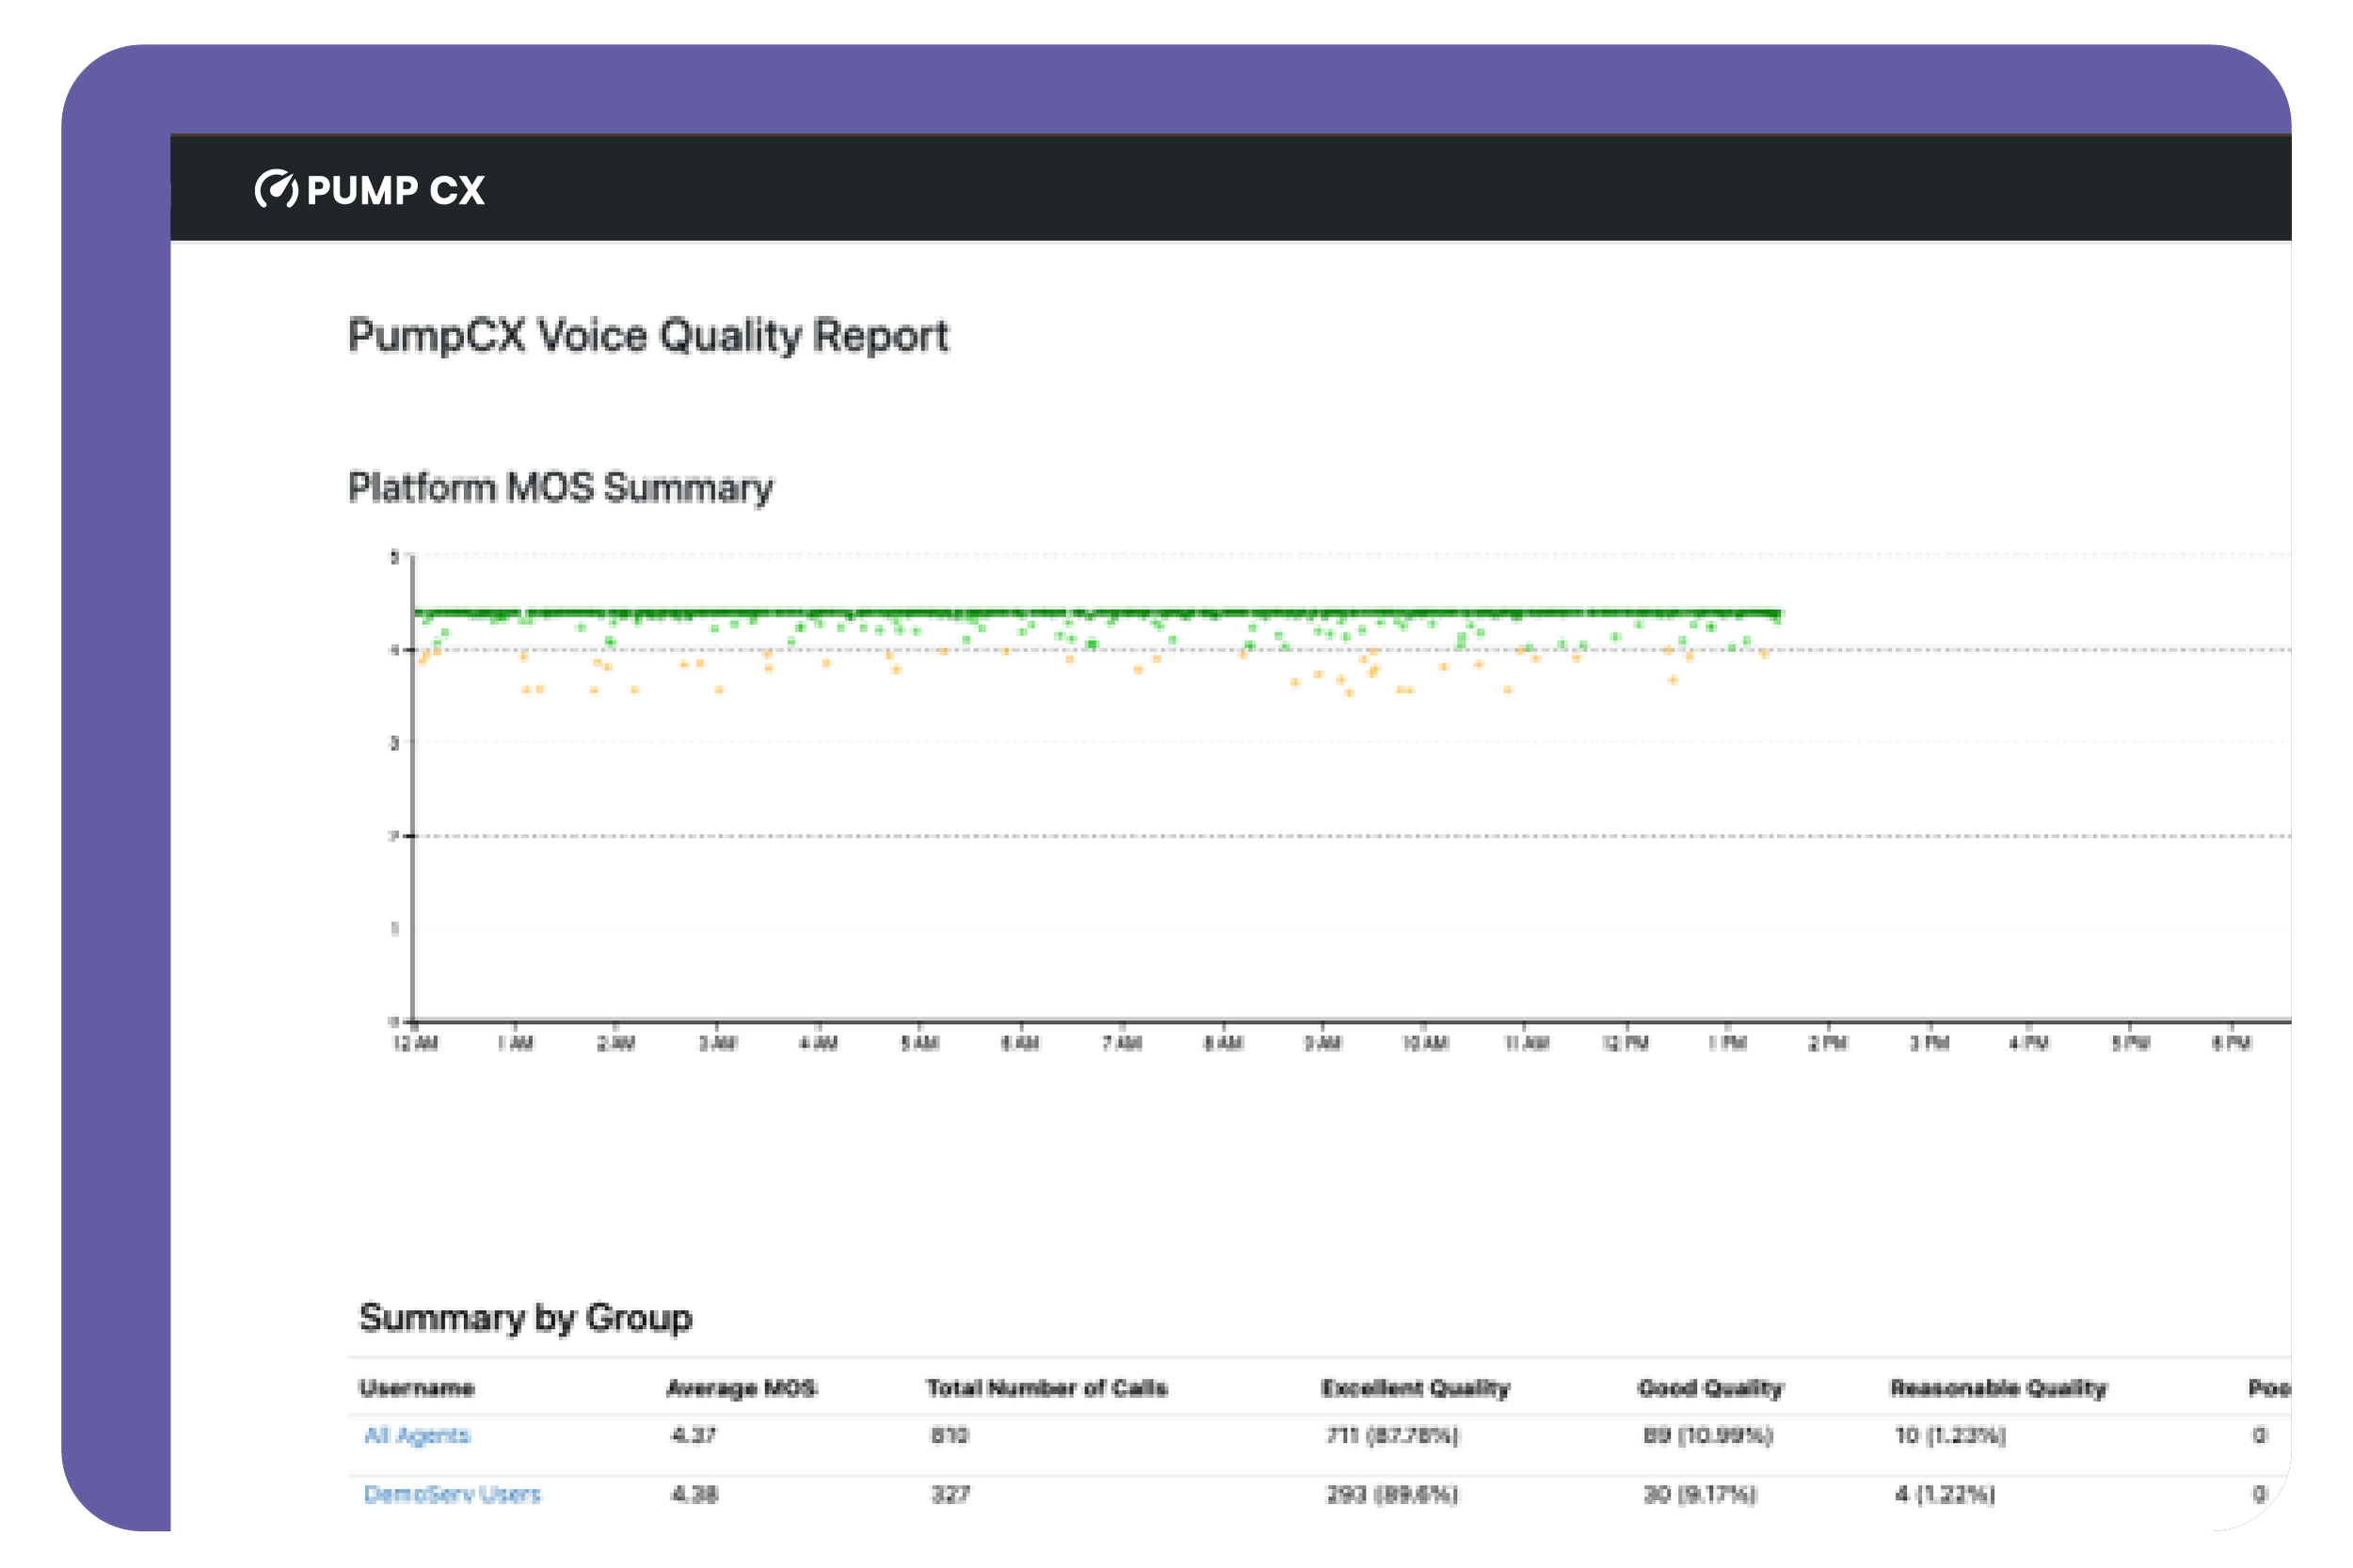Click the Pump CX speedometer logo icon

275,189
